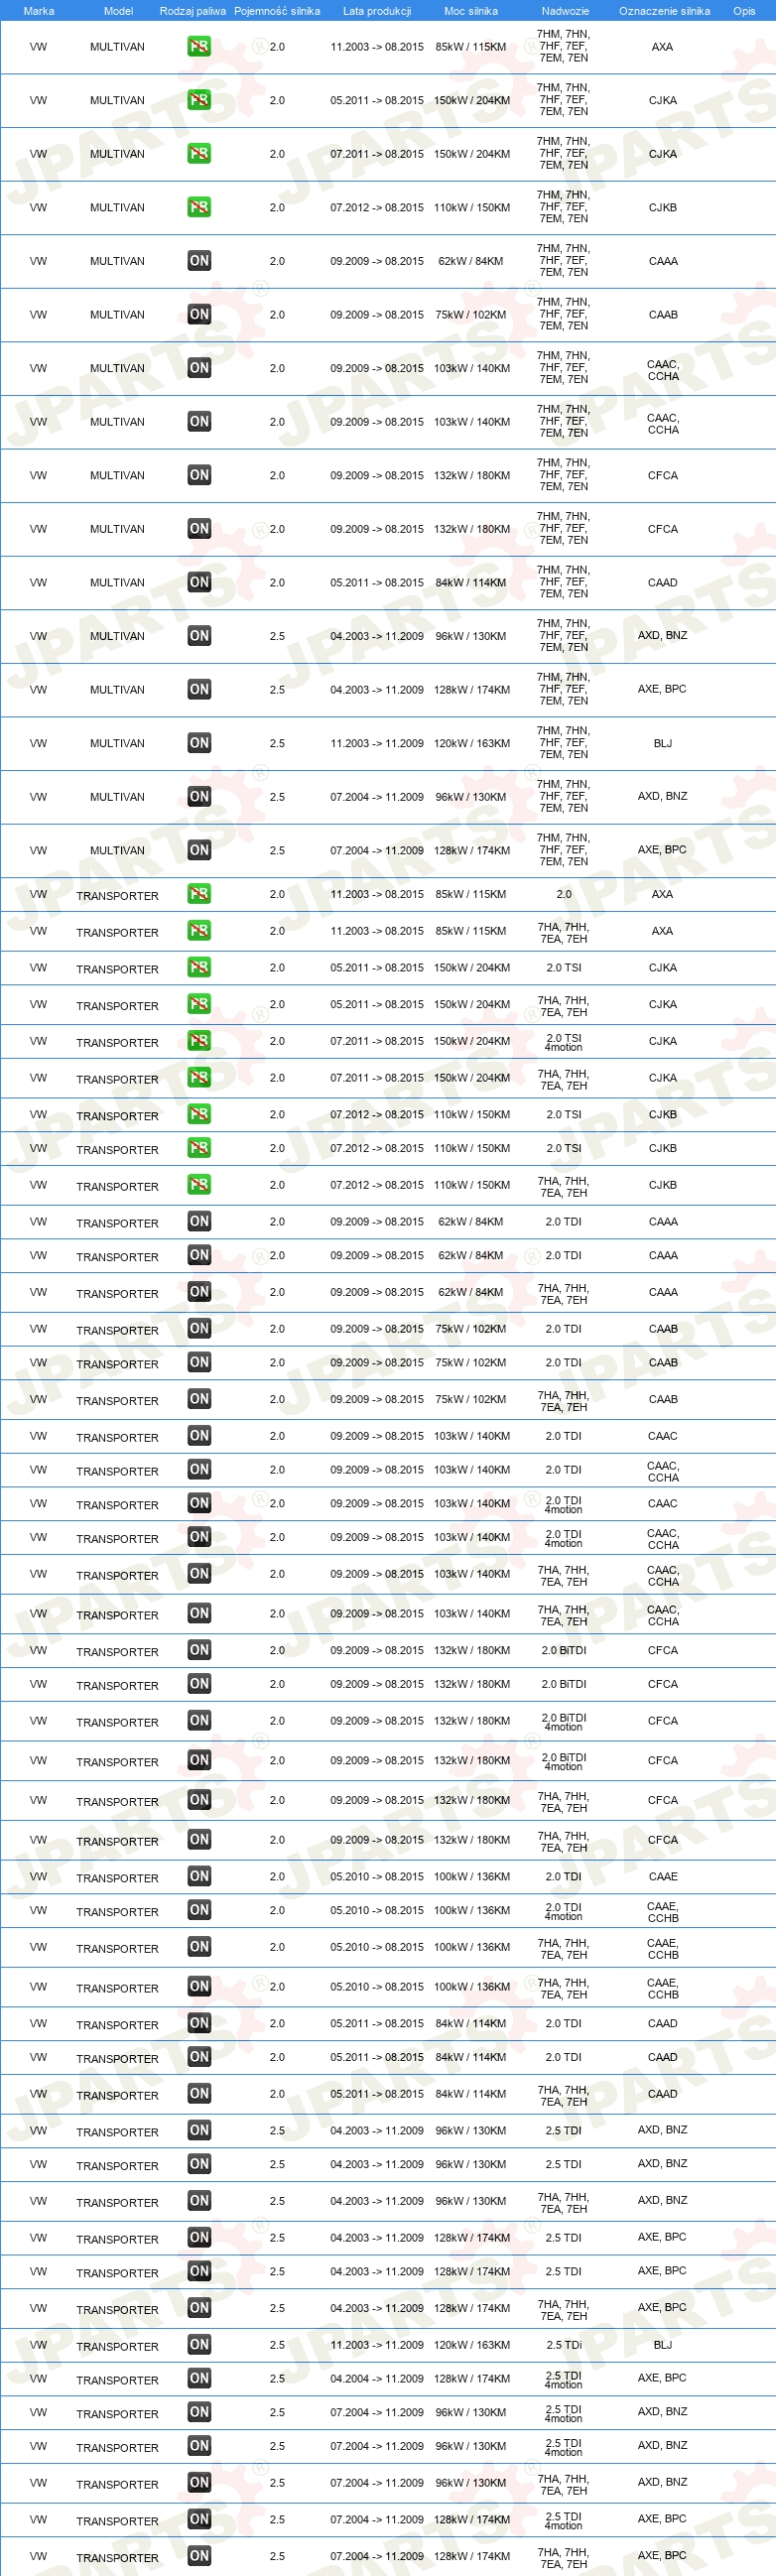Click PB icon in Transporter AXA row with body 2.0
This screenshot has width=776, height=2576.
click(x=199, y=894)
